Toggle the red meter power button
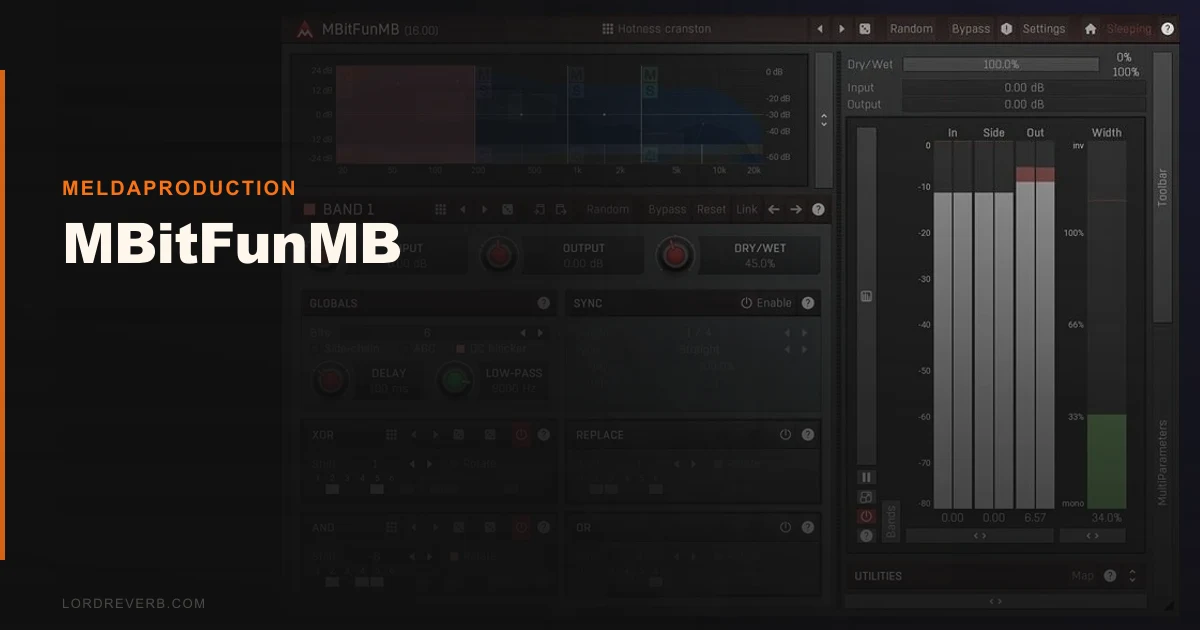 tap(866, 516)
